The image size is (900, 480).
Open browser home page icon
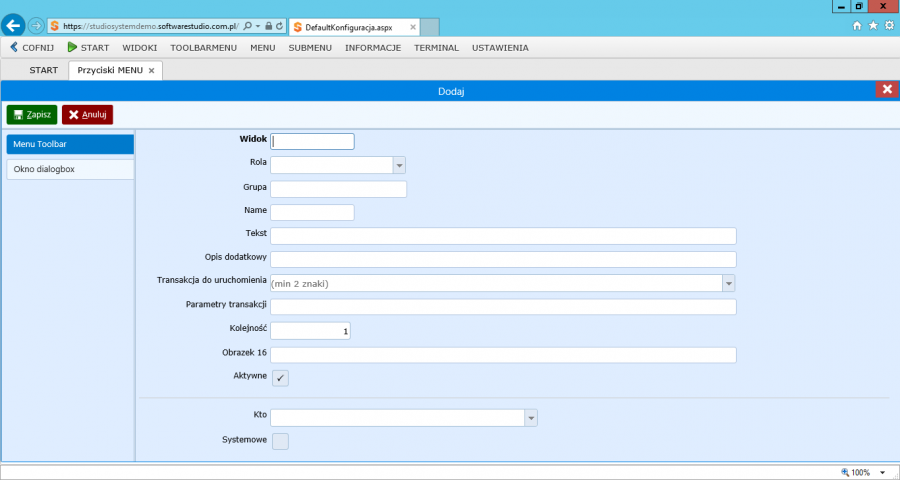point(857,25)
